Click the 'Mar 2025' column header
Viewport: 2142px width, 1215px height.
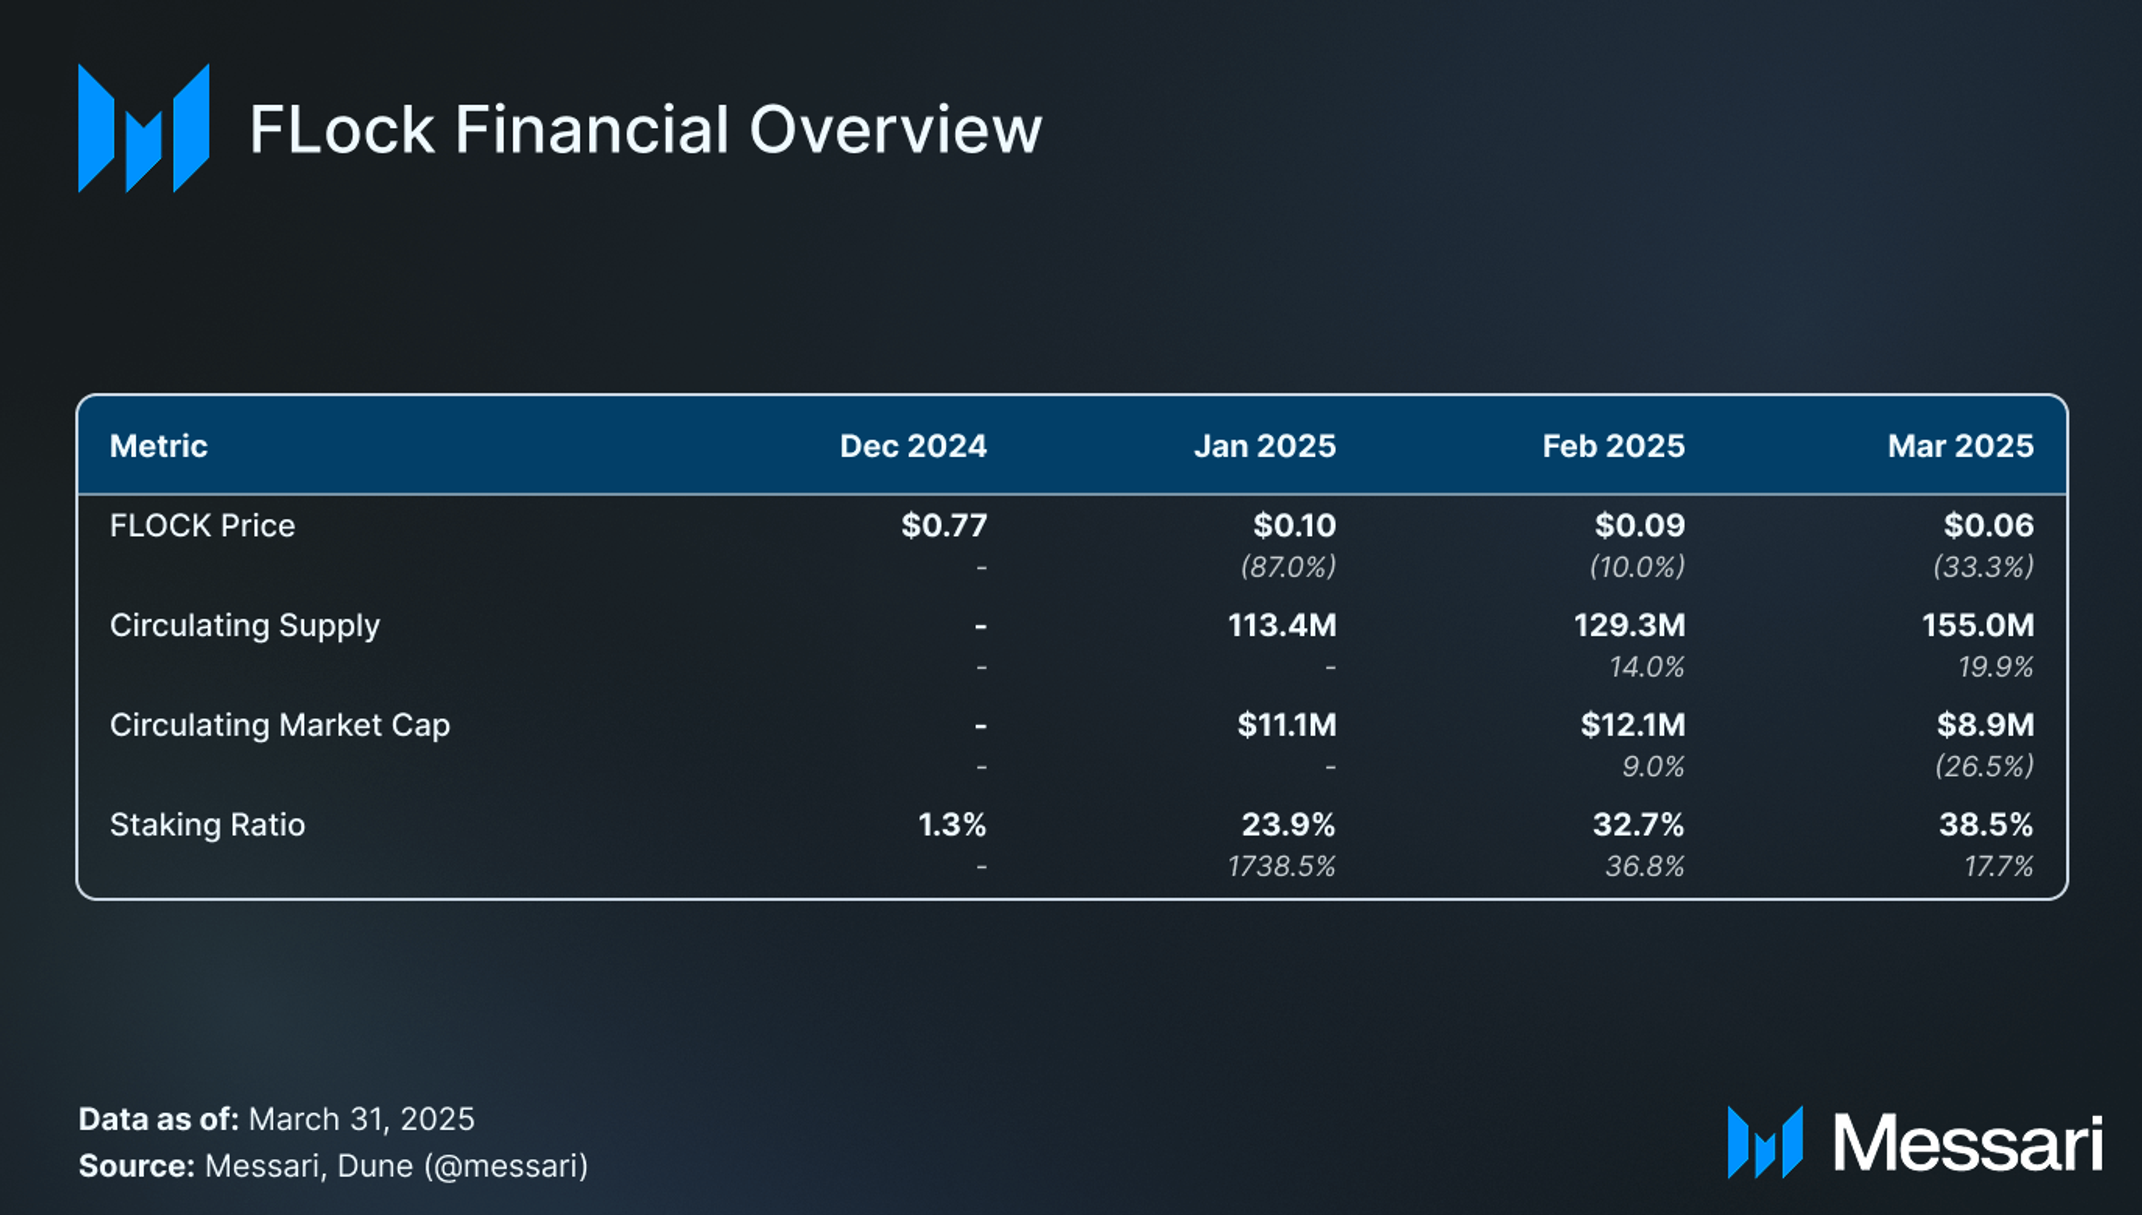1960,446
